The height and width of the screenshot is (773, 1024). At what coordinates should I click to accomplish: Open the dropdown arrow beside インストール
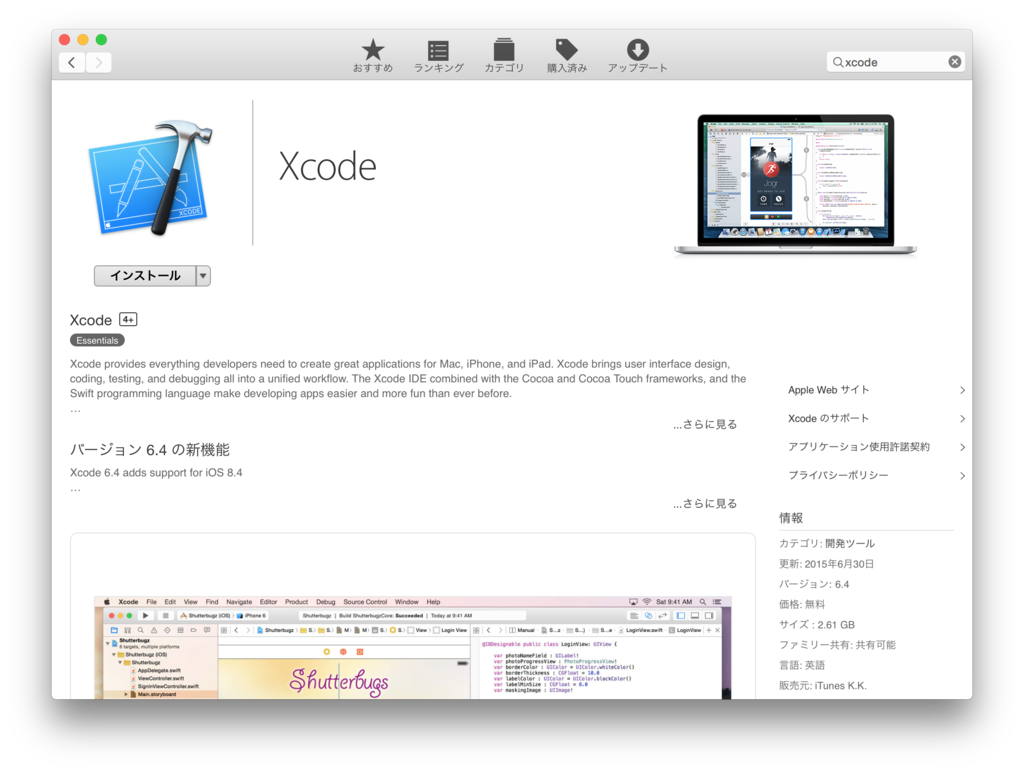tap(203, 276)
